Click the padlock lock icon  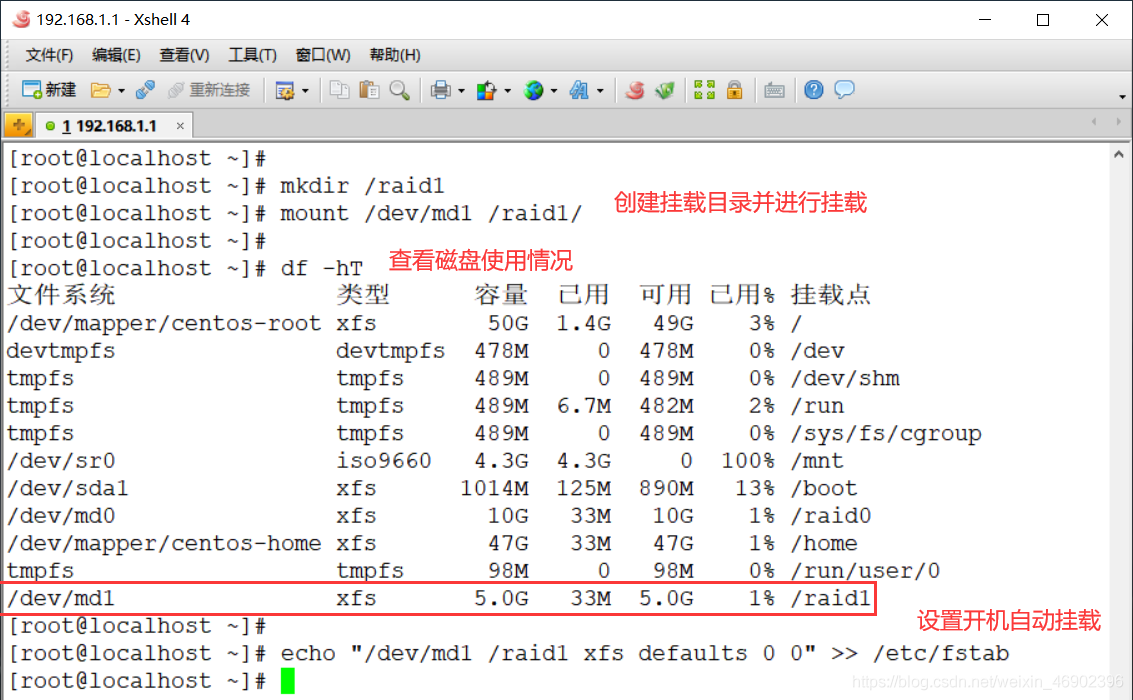[734, 90]
